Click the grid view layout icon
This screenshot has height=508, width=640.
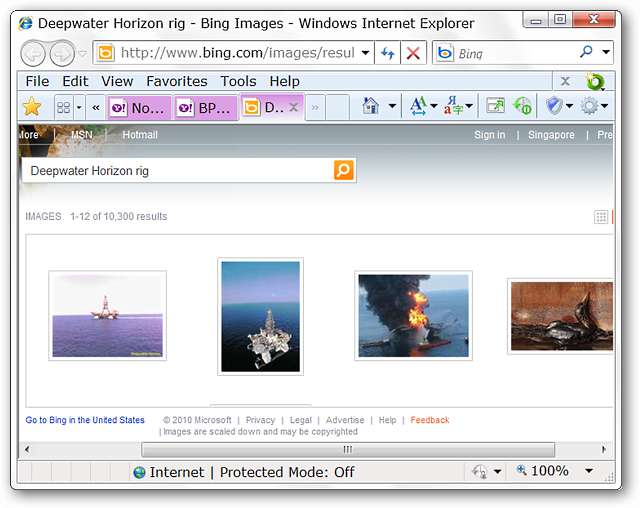tap(601, 217)
